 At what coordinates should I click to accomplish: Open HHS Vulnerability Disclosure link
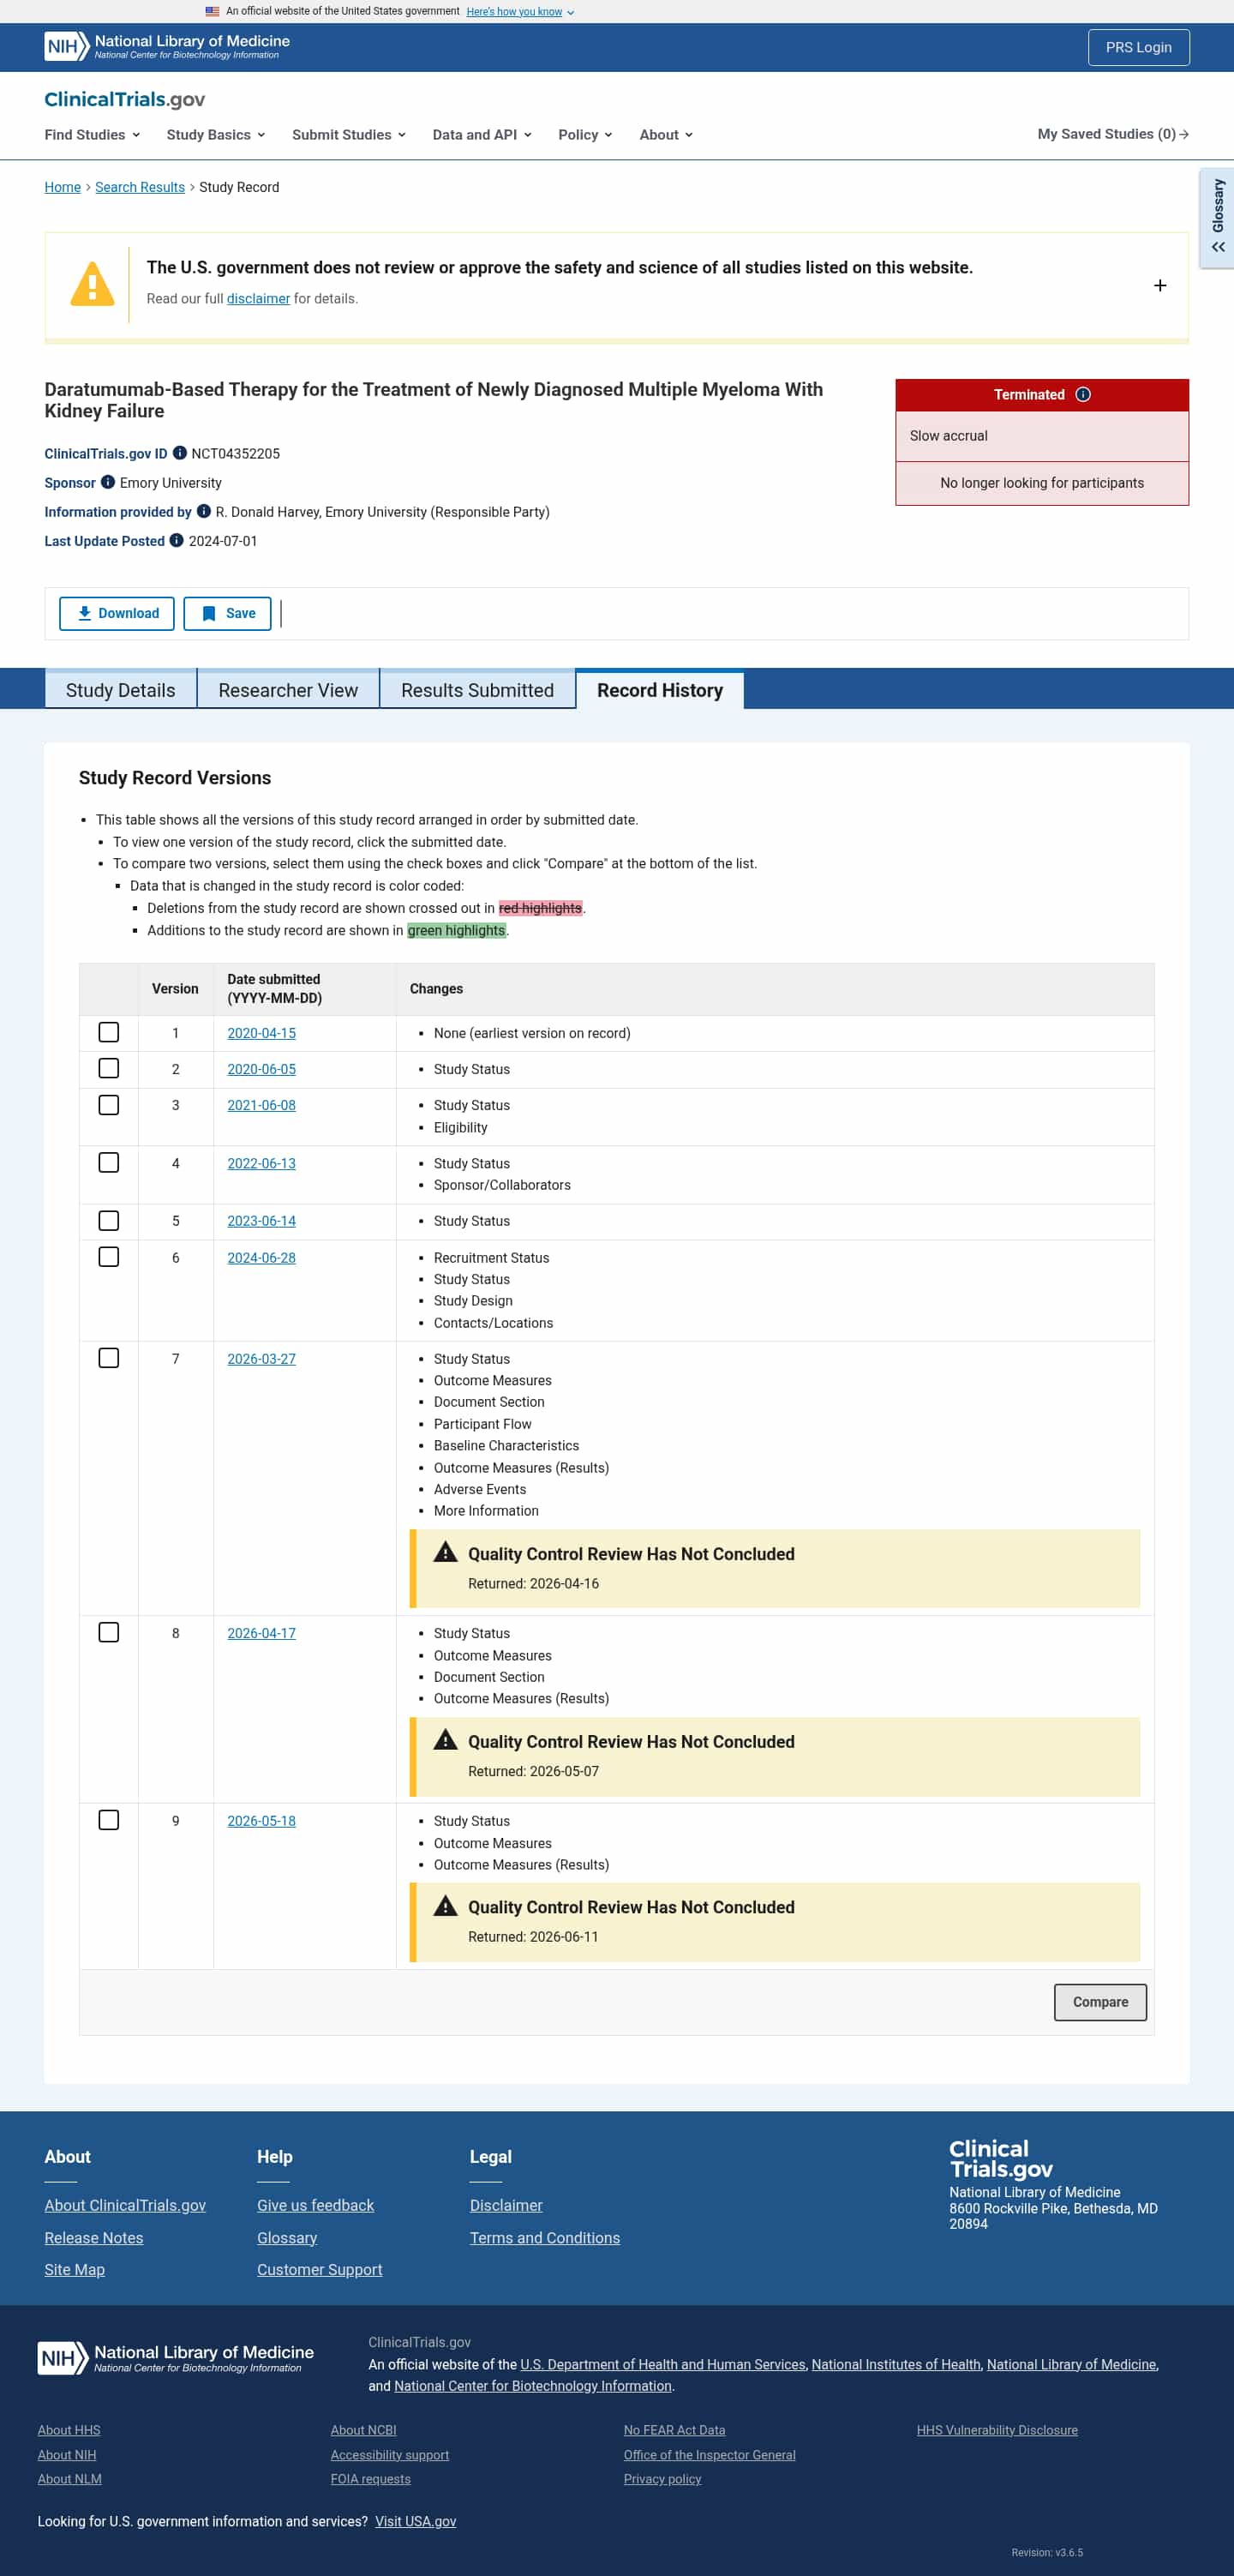pyautogui.click(x=997, y=2429)
